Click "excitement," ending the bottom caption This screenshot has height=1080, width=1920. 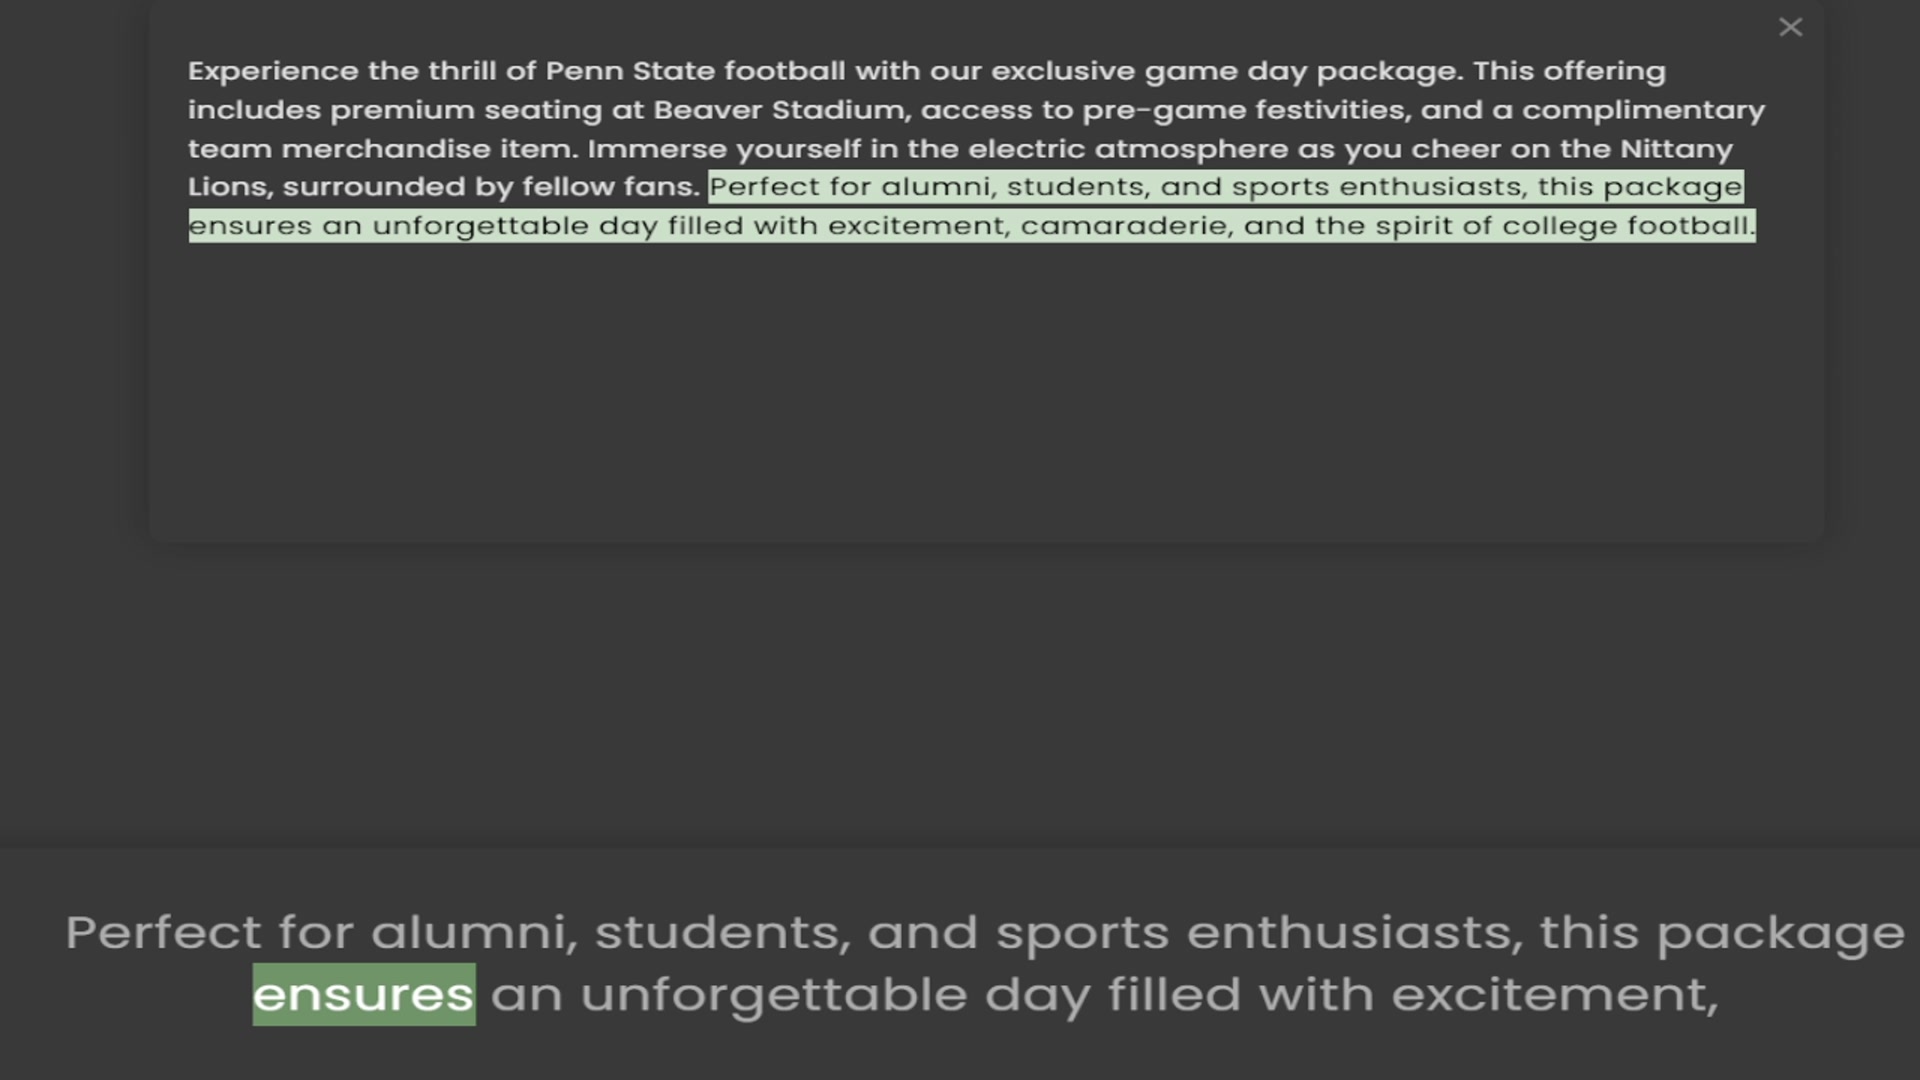(1555, 995)
